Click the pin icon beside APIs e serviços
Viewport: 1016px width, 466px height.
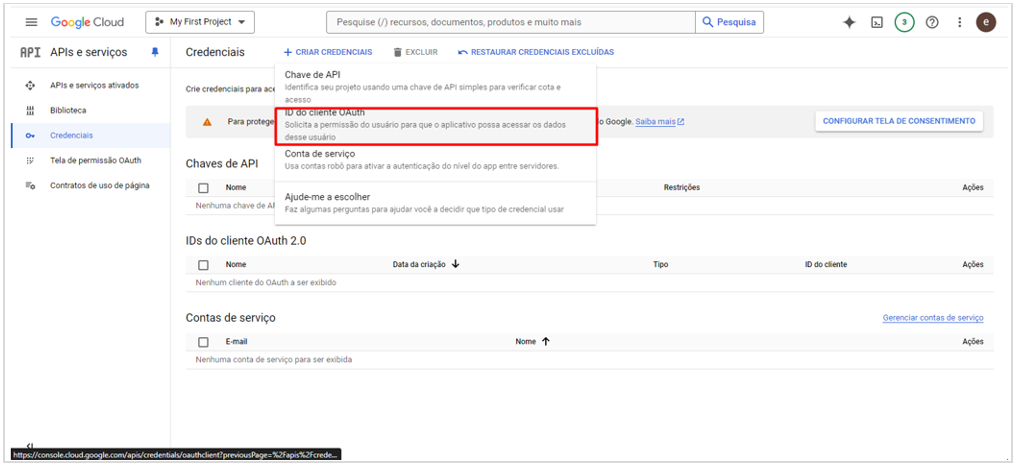point(155,52)
